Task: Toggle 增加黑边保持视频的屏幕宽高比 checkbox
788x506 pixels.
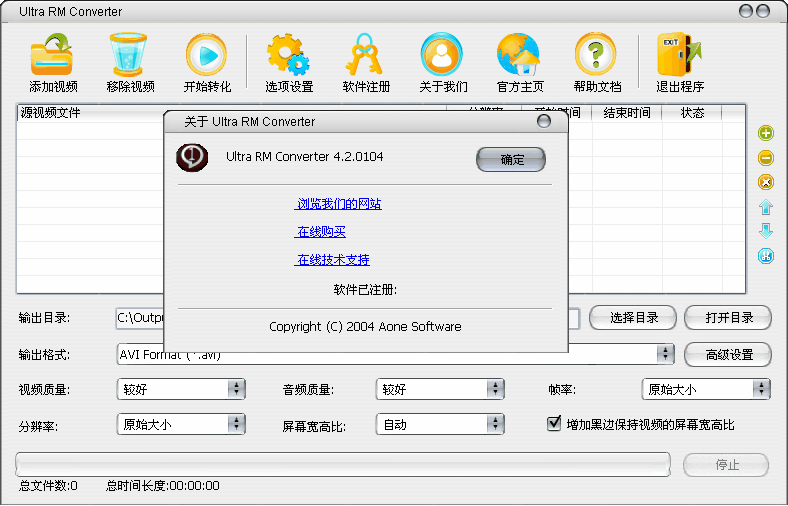Action: (x=554, y=424)
